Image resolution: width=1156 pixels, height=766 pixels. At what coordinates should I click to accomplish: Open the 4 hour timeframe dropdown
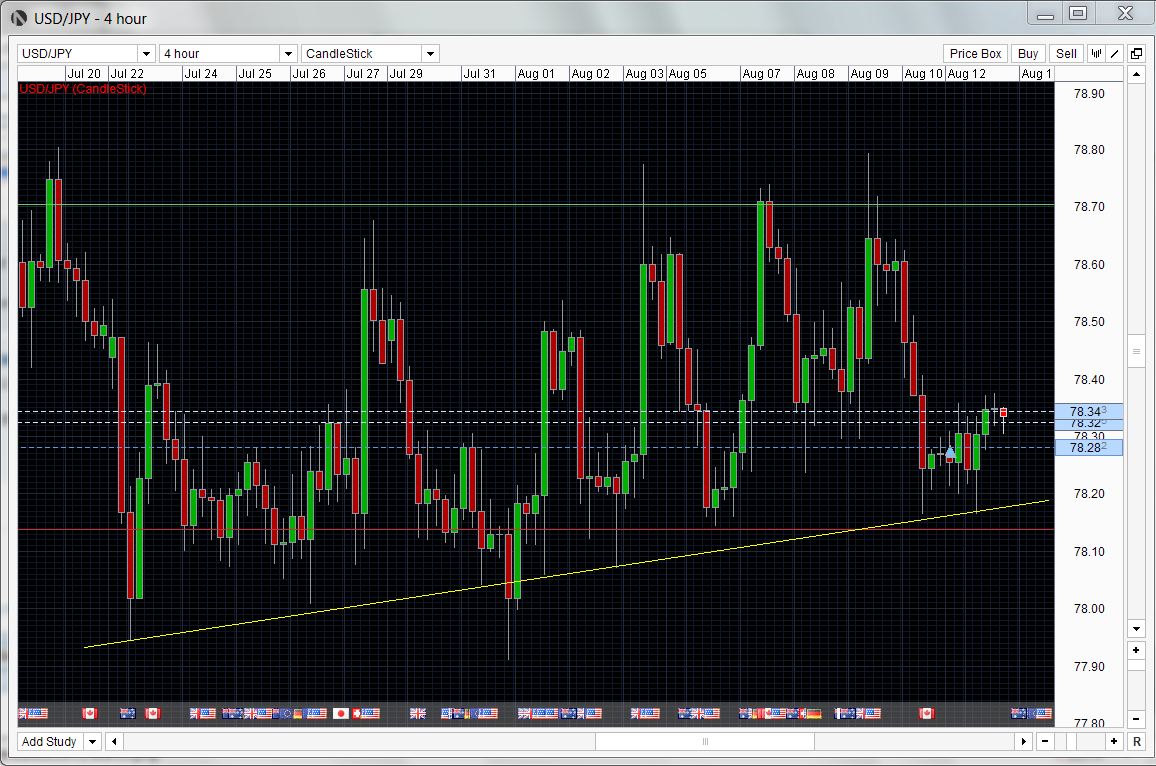click(x=288, y=54)
